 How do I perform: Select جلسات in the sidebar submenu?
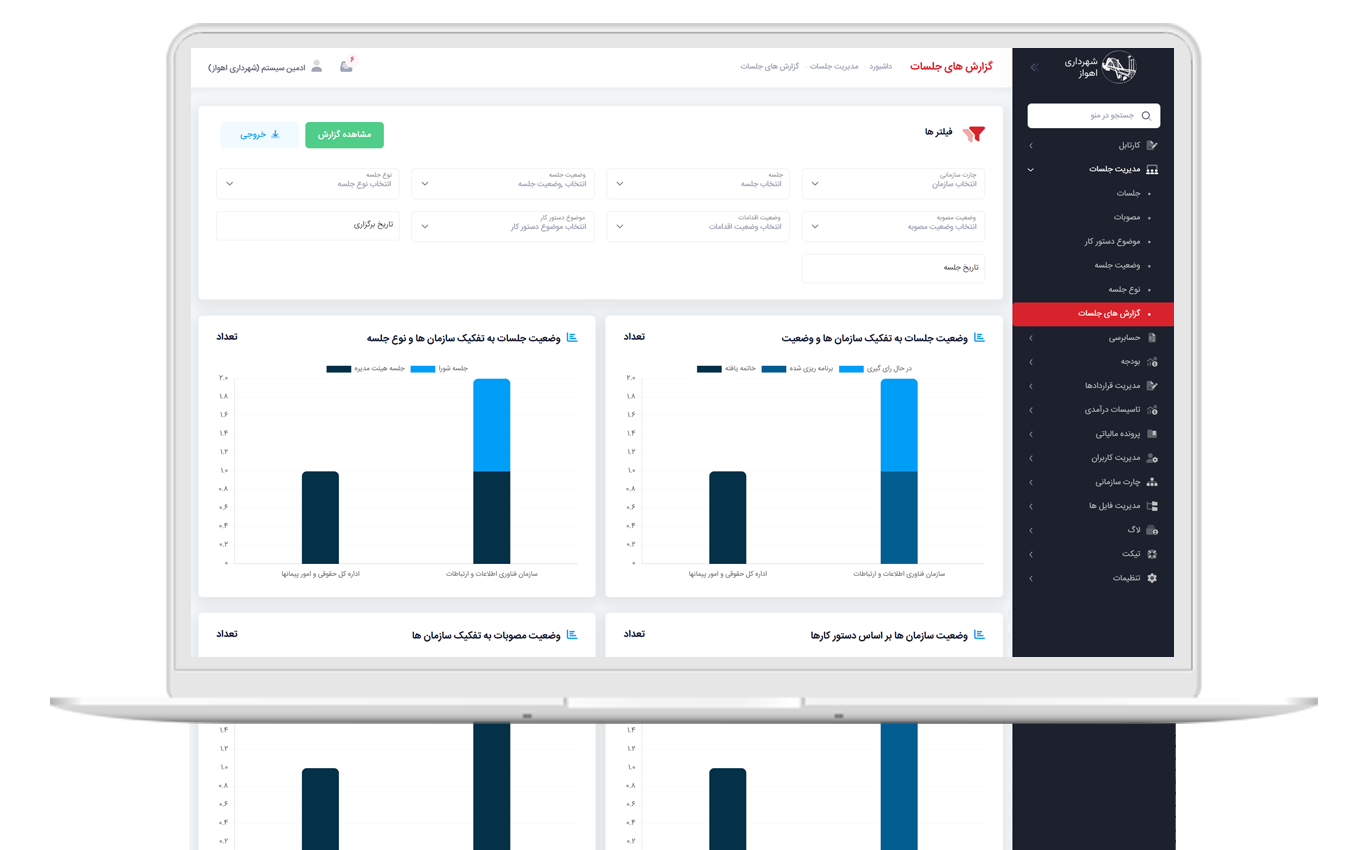(x=1128, y=194)
